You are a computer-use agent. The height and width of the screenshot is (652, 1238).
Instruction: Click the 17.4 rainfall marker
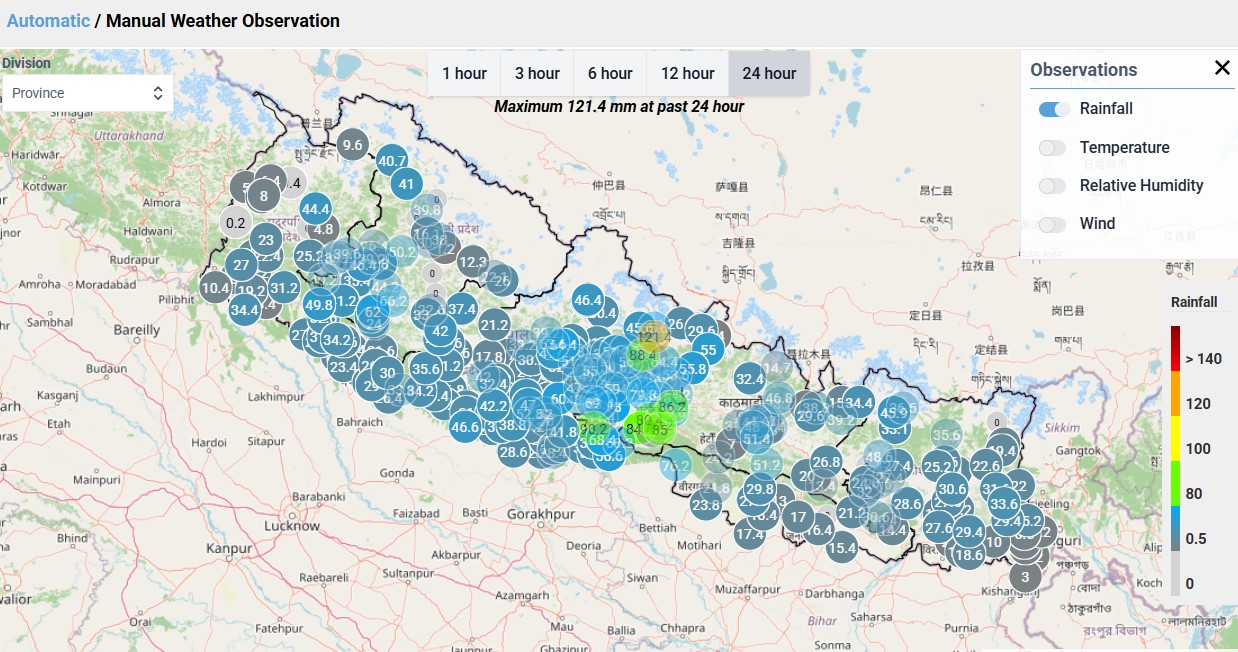tap(749, 534)
